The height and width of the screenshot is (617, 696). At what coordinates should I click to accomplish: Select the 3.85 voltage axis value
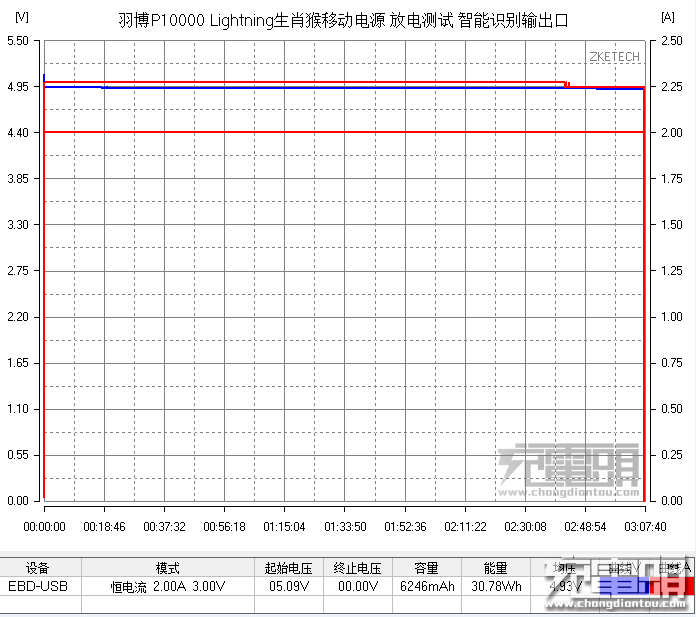(18, 179)
